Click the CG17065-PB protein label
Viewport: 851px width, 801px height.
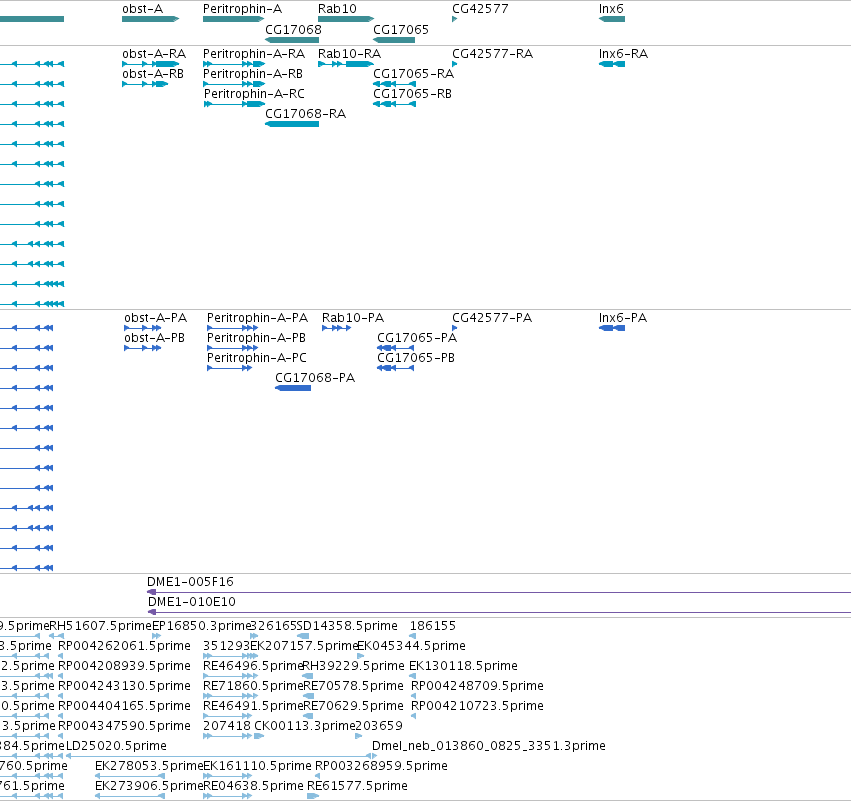pos(416,358)
